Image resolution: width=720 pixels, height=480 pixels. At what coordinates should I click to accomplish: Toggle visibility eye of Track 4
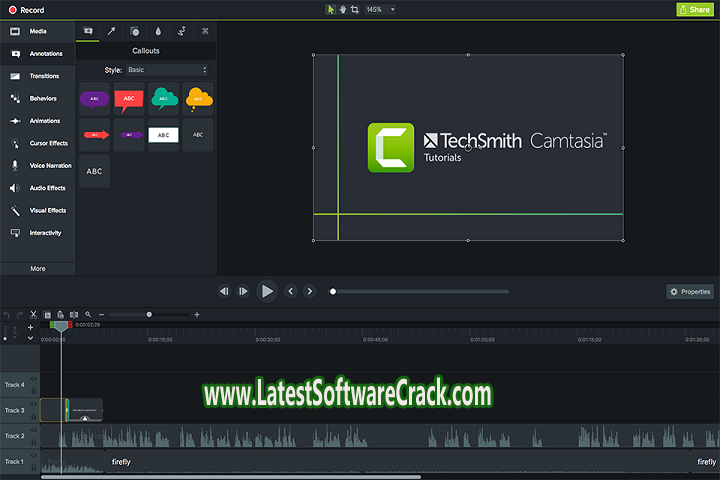pyautogui.click(x=34, y=379)
